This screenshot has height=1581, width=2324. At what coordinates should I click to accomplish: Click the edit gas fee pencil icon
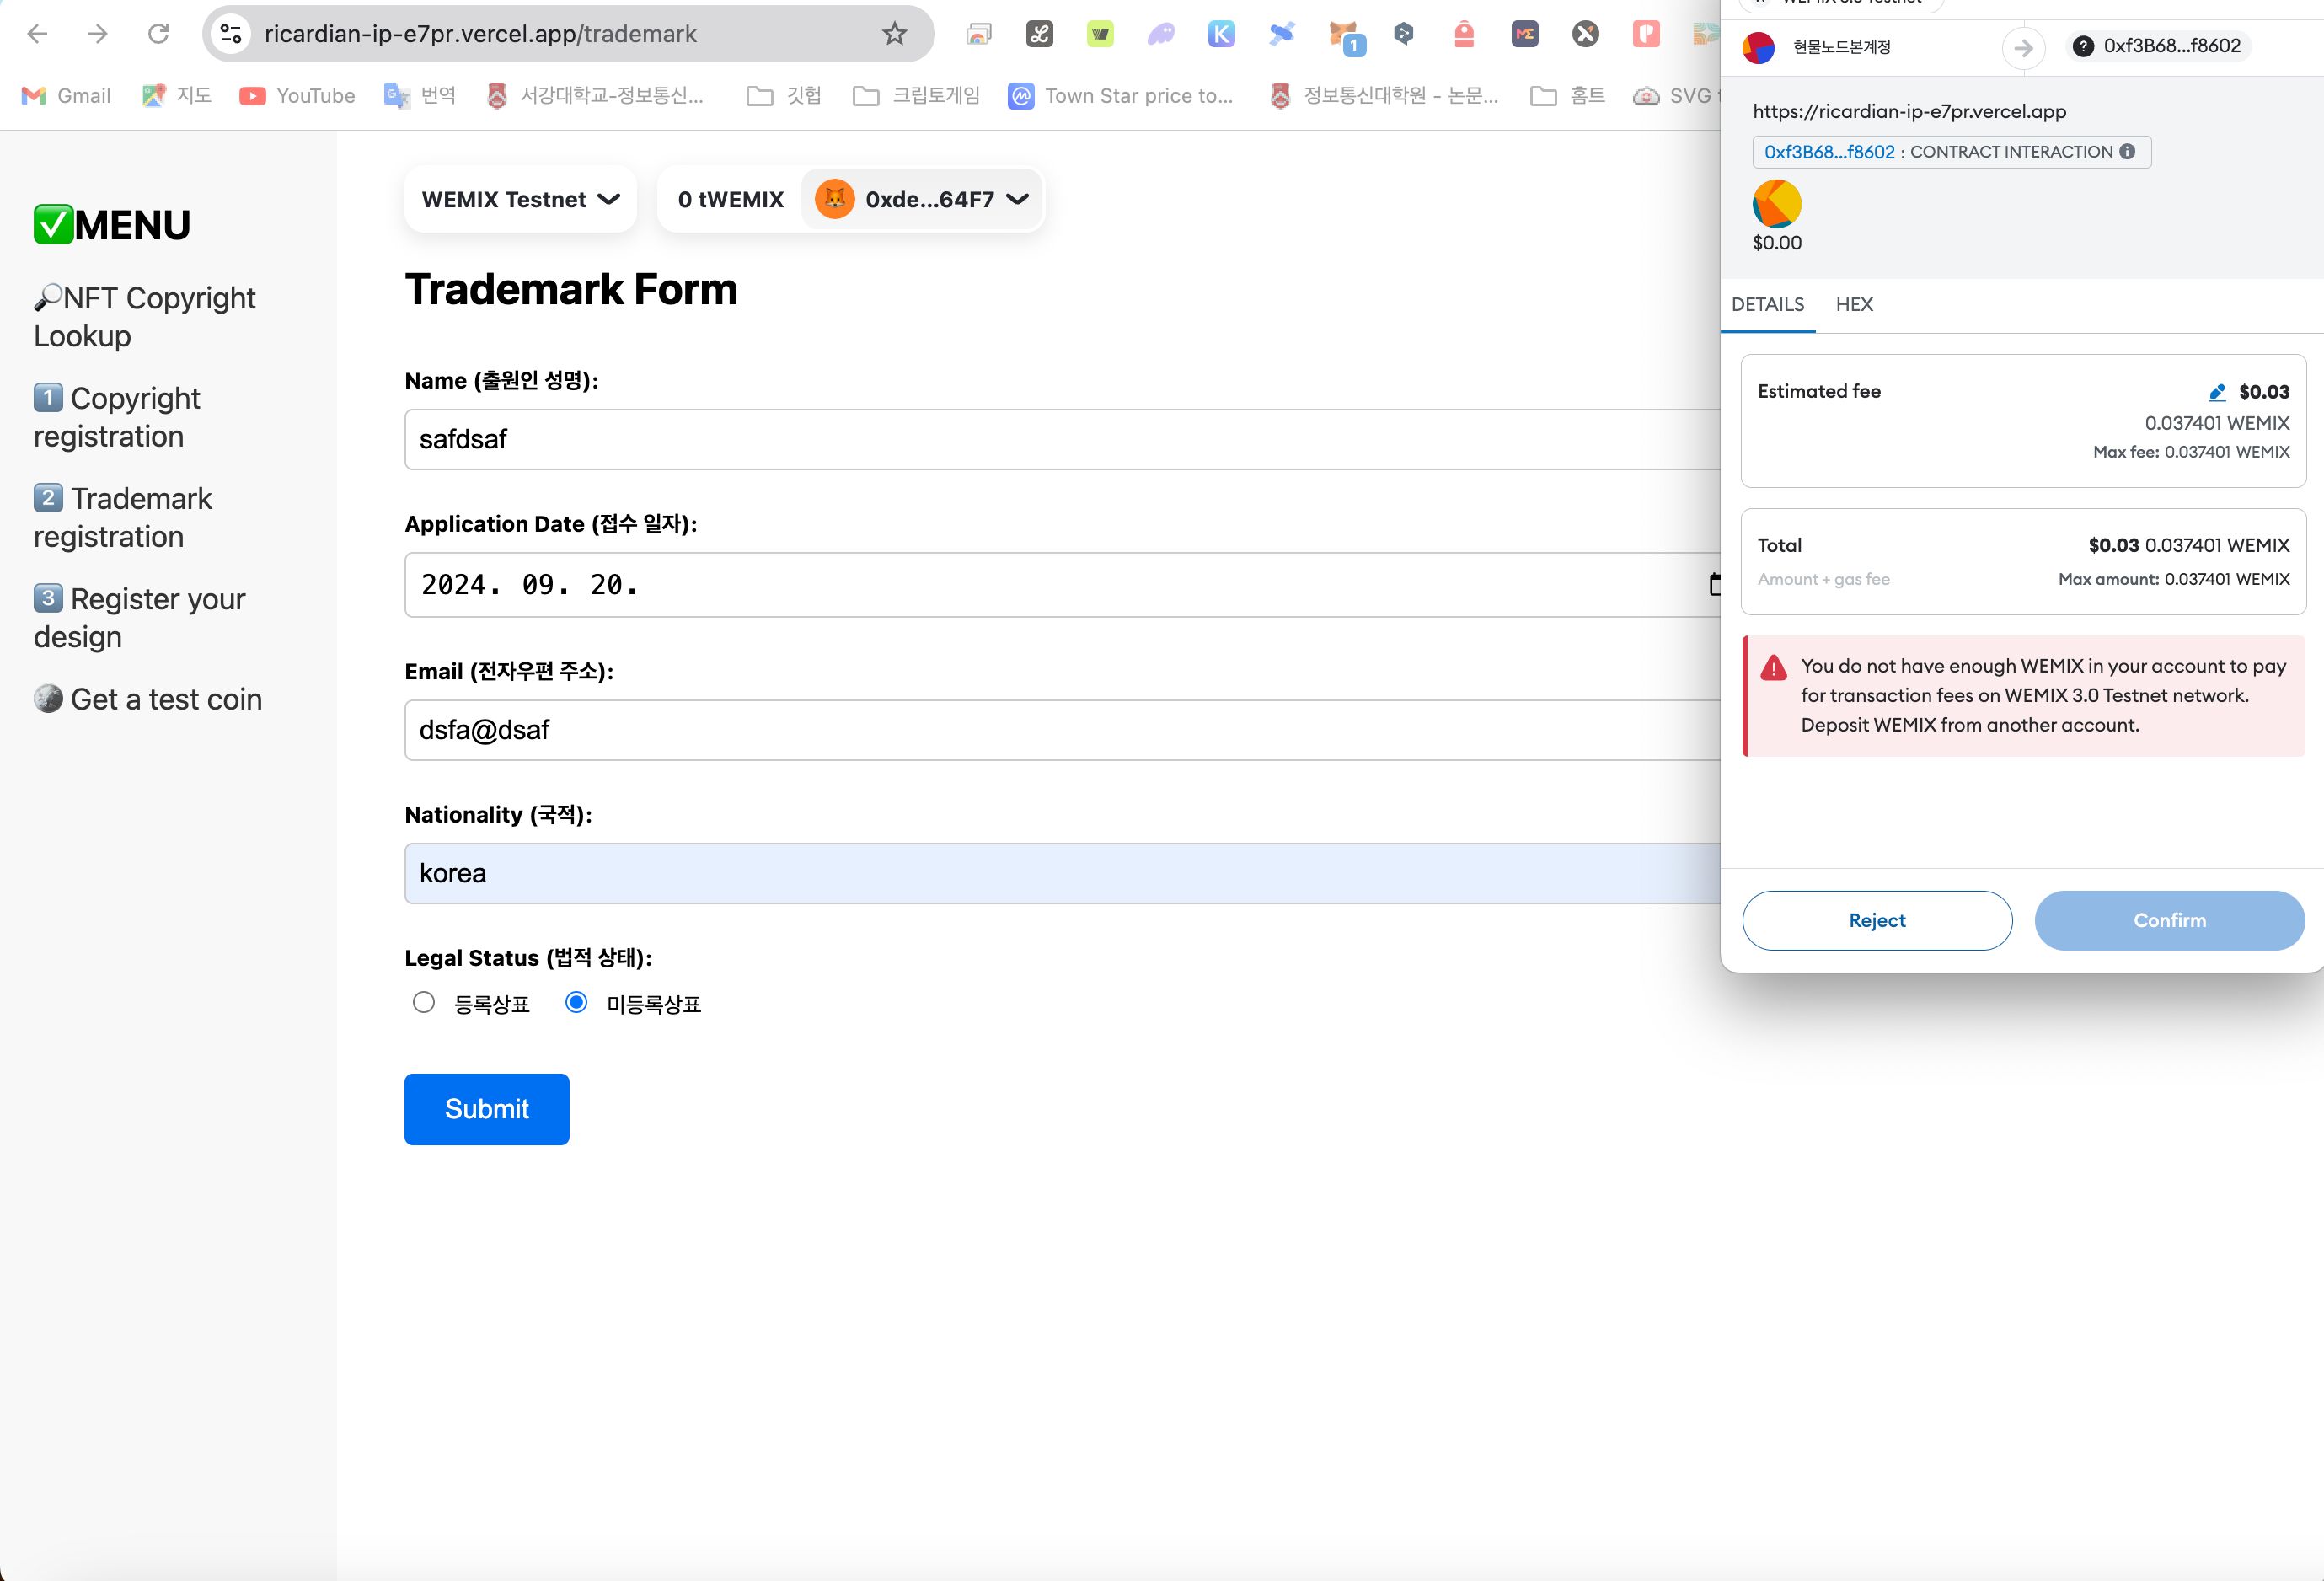tap(2217, 392)
